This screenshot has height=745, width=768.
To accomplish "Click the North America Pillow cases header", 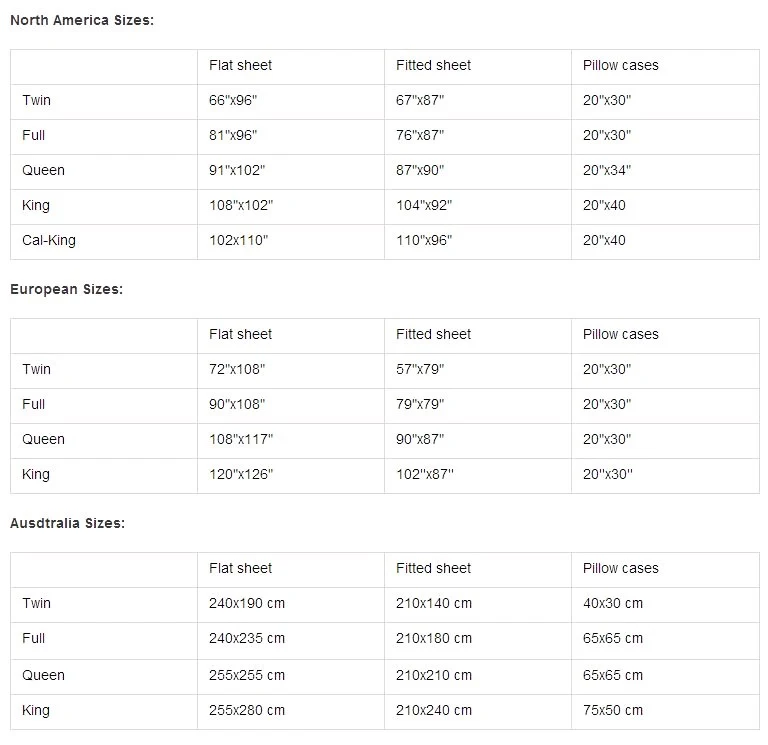I will [621, 65].
